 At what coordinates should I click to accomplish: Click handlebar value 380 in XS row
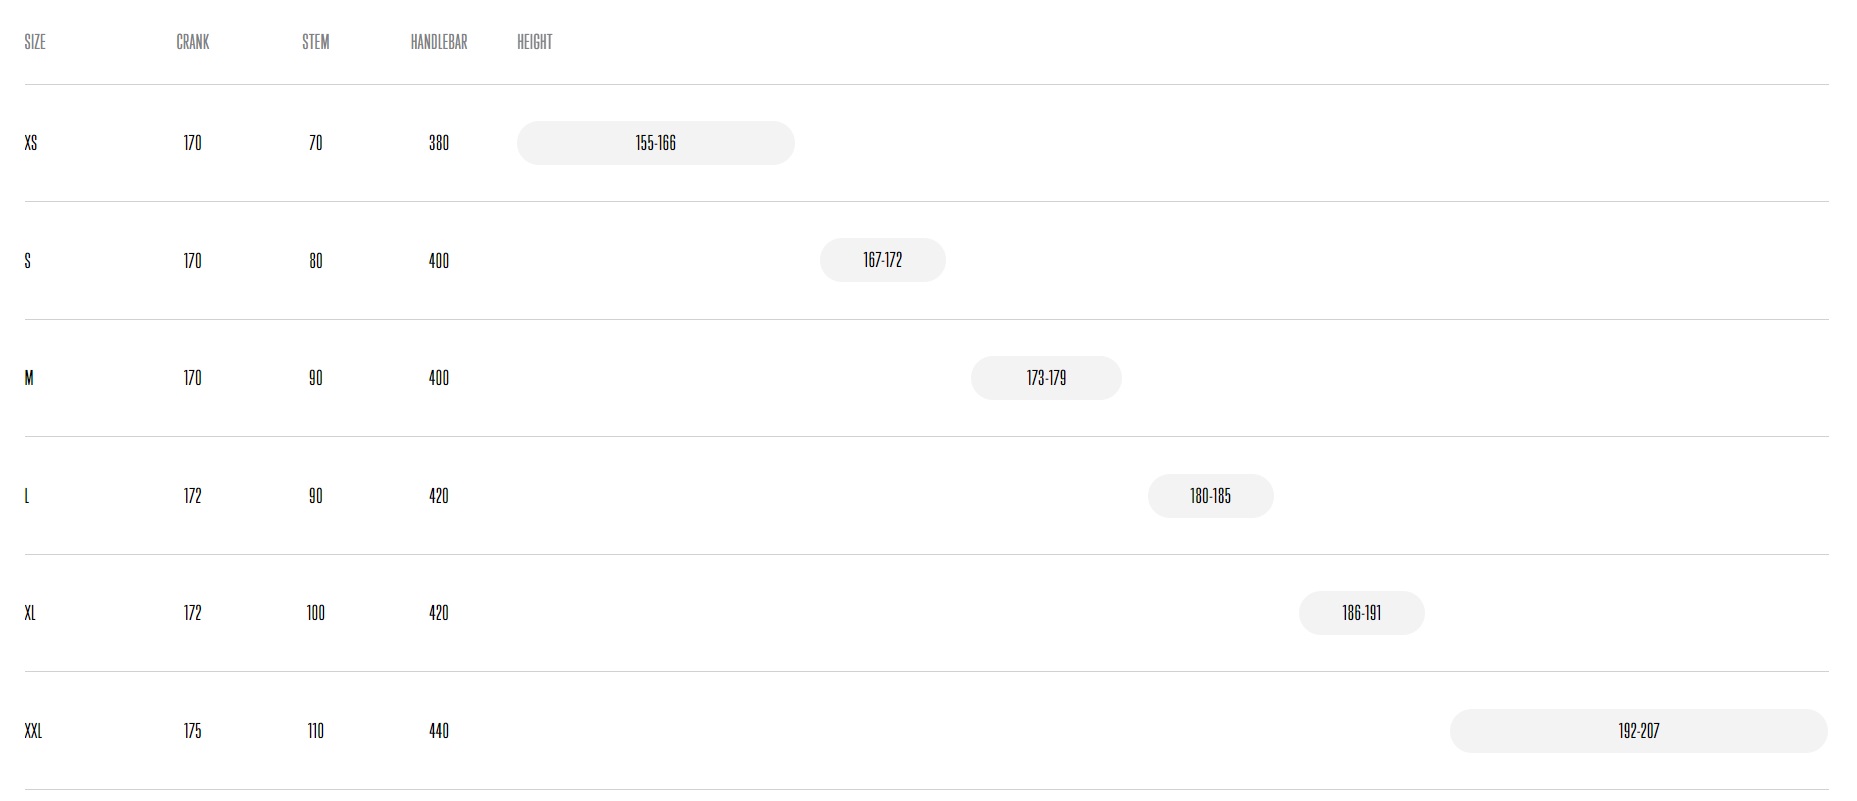pyautogui.click(x=439, y=143)
